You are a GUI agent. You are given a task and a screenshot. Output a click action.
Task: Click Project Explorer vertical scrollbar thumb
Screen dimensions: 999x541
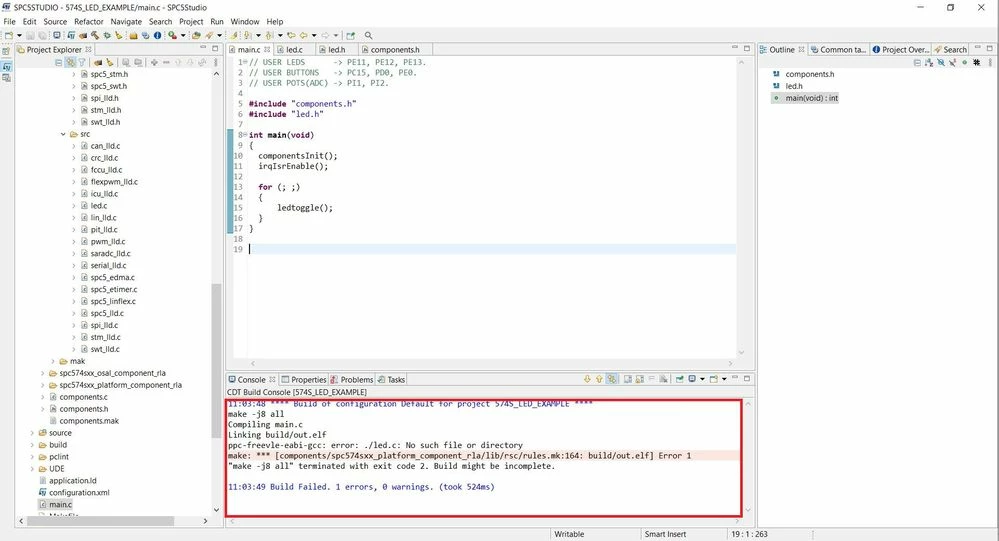(x=216, y=360)
